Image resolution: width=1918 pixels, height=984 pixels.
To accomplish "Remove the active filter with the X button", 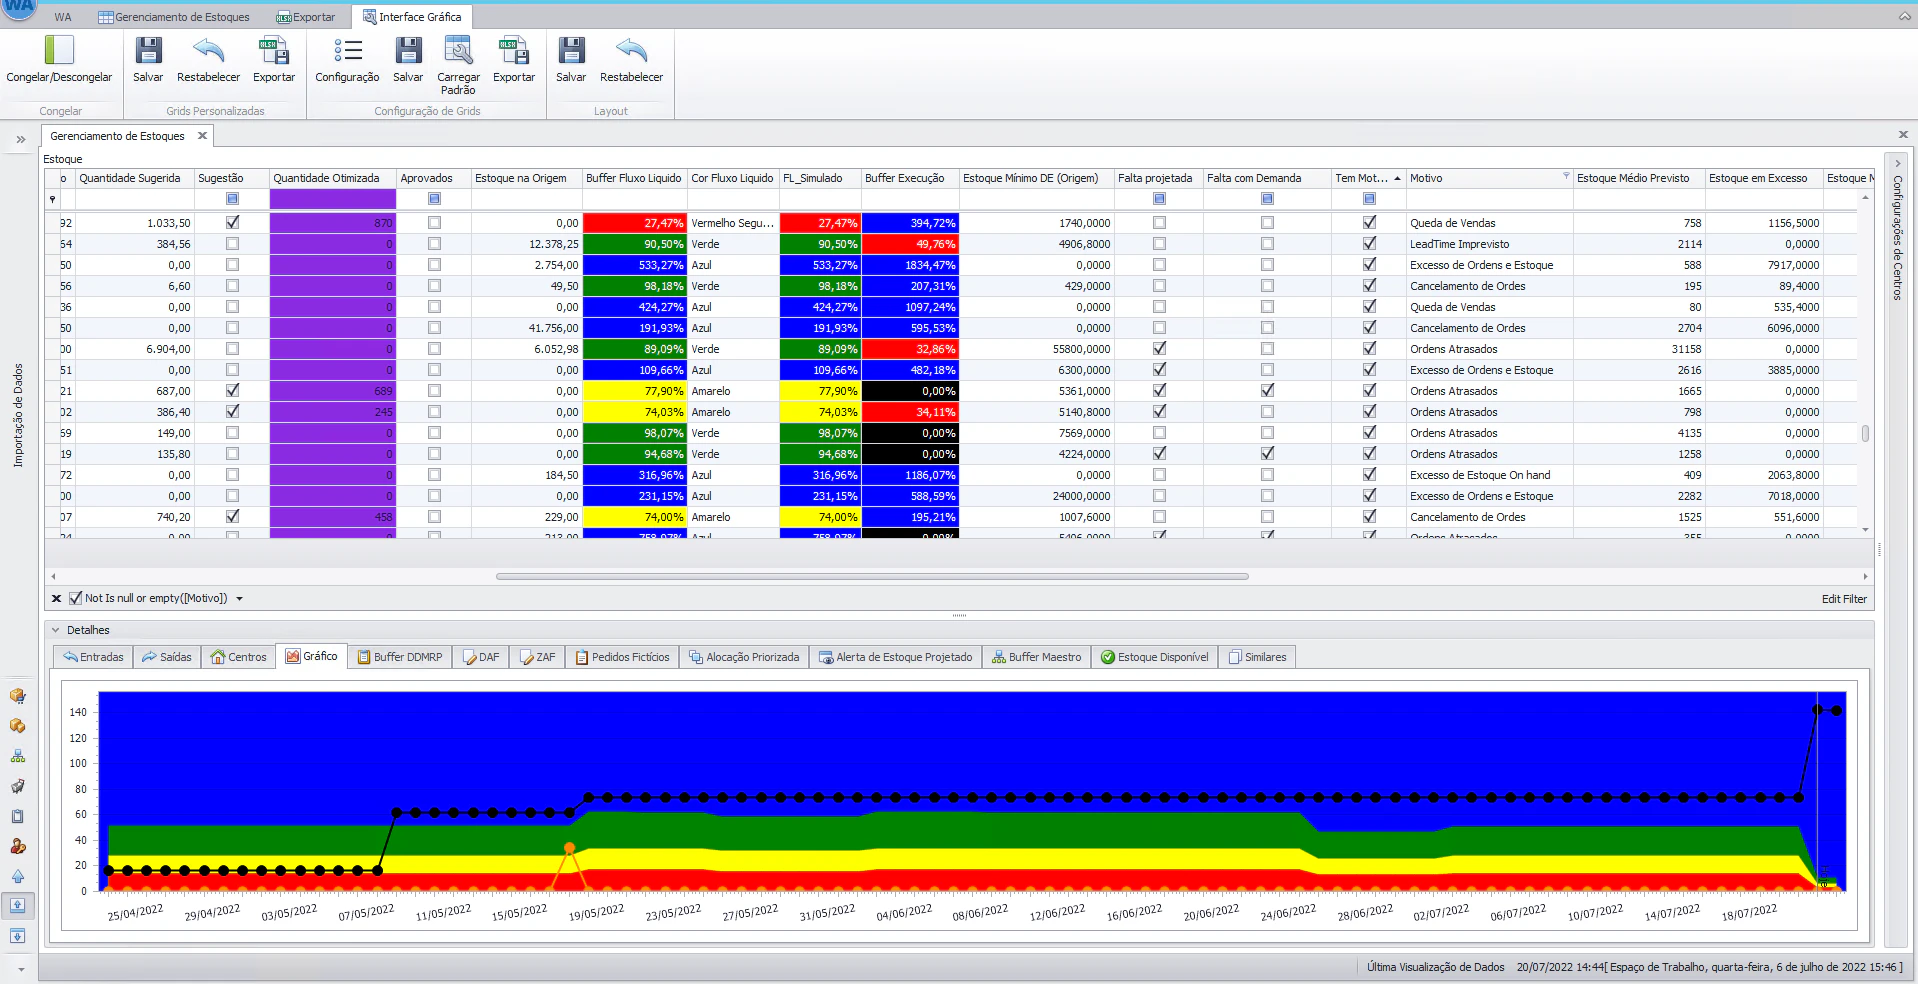I will point(56,598).
